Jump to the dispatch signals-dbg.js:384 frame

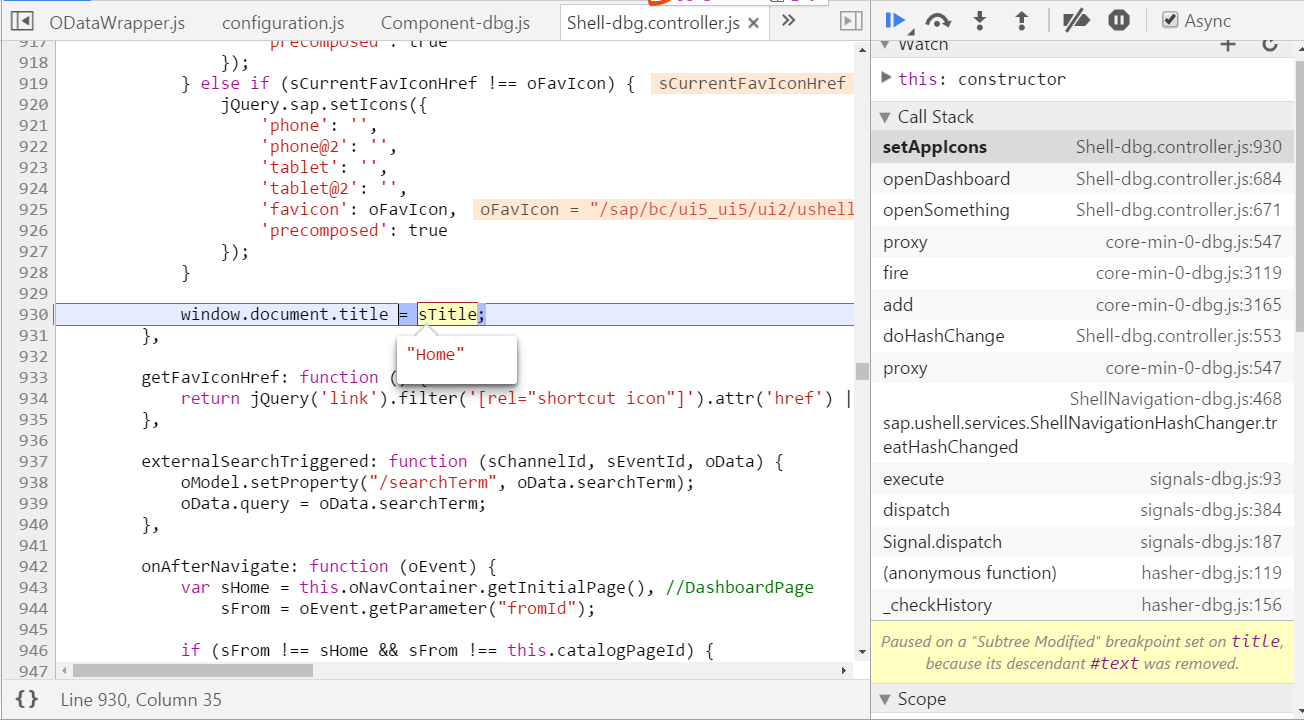(x=1082, y=510)
